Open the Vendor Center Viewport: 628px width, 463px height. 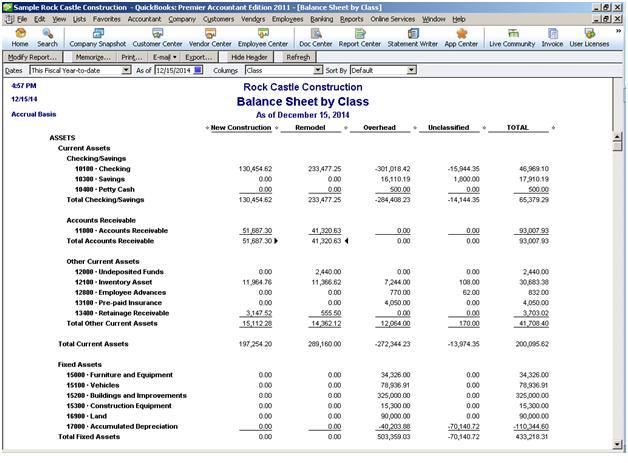[x=210, y=38]
